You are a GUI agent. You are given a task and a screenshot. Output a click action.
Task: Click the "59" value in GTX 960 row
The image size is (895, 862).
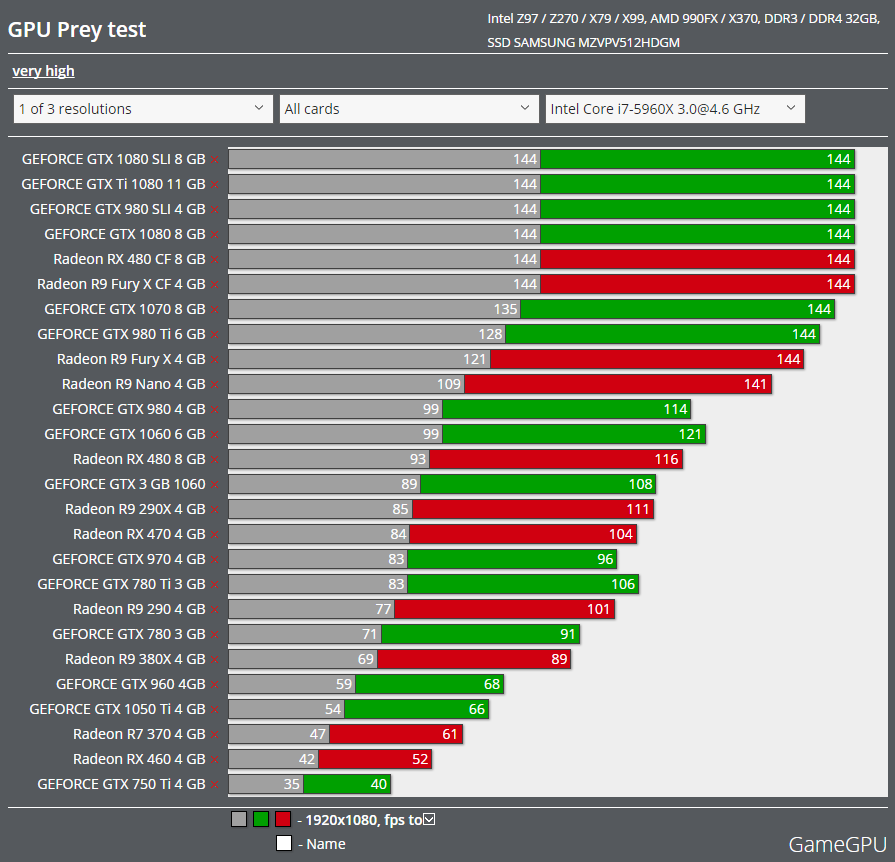[x=344, y=684]
